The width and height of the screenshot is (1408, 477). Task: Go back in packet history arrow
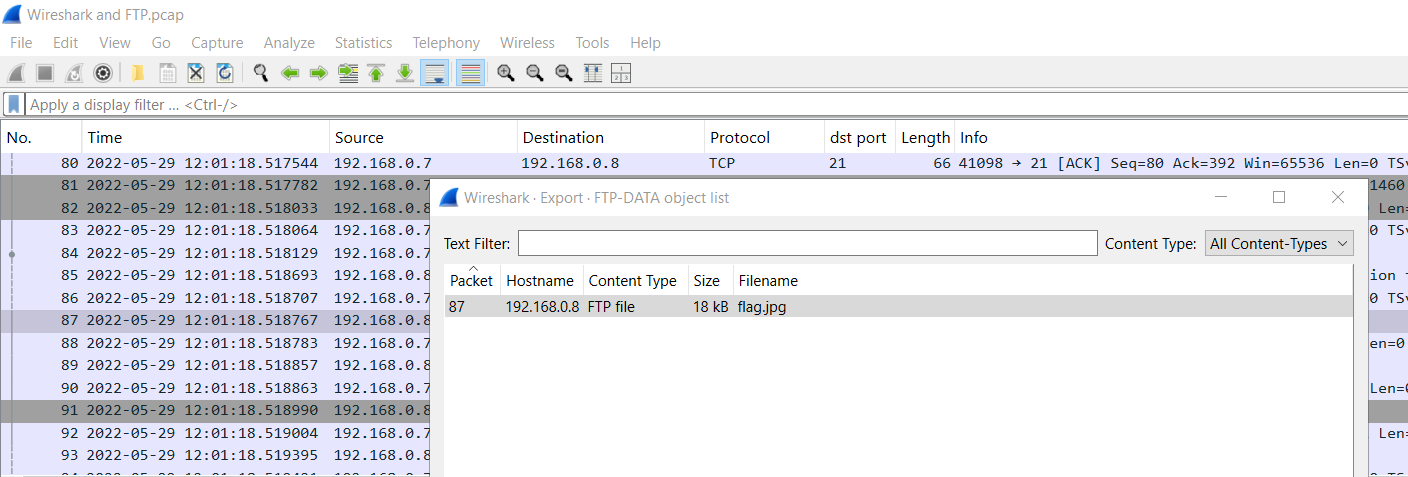[x=290, y=73]
